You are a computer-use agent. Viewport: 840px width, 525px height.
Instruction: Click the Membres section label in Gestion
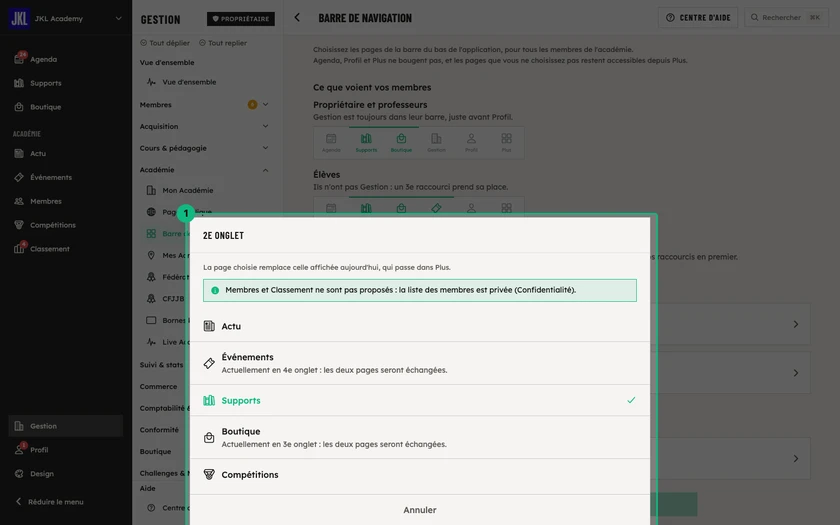tap(156, 104)
